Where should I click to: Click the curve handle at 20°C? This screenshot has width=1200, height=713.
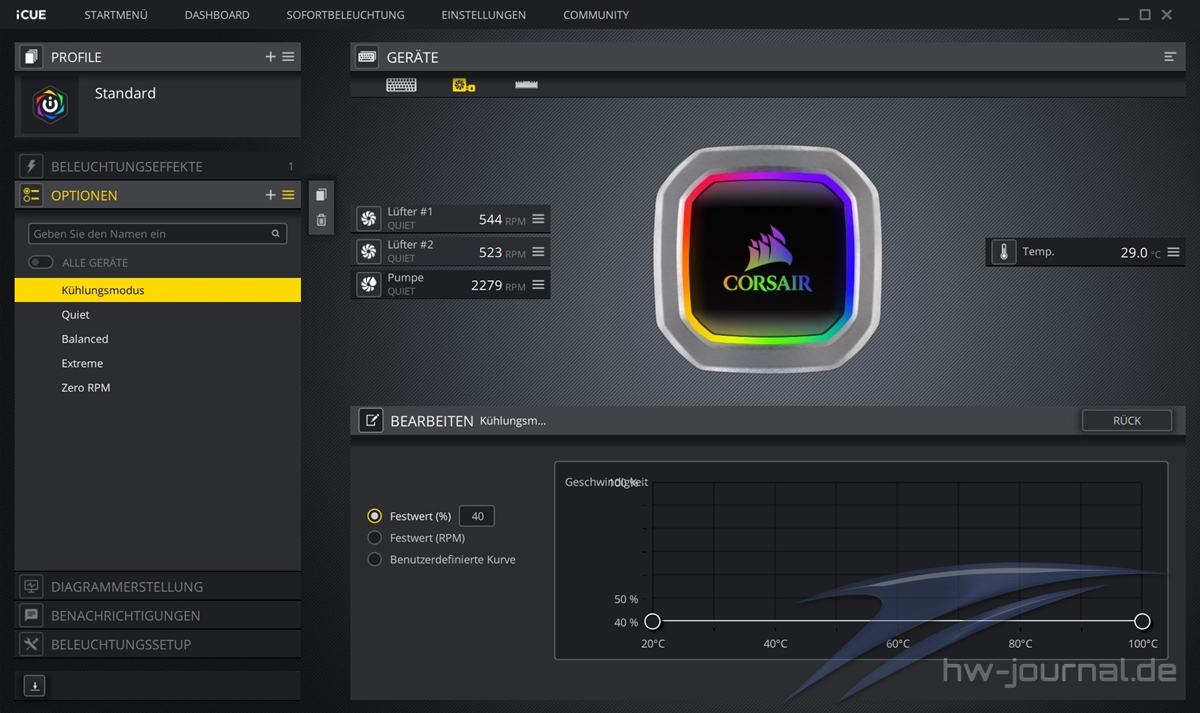(653, 621)
